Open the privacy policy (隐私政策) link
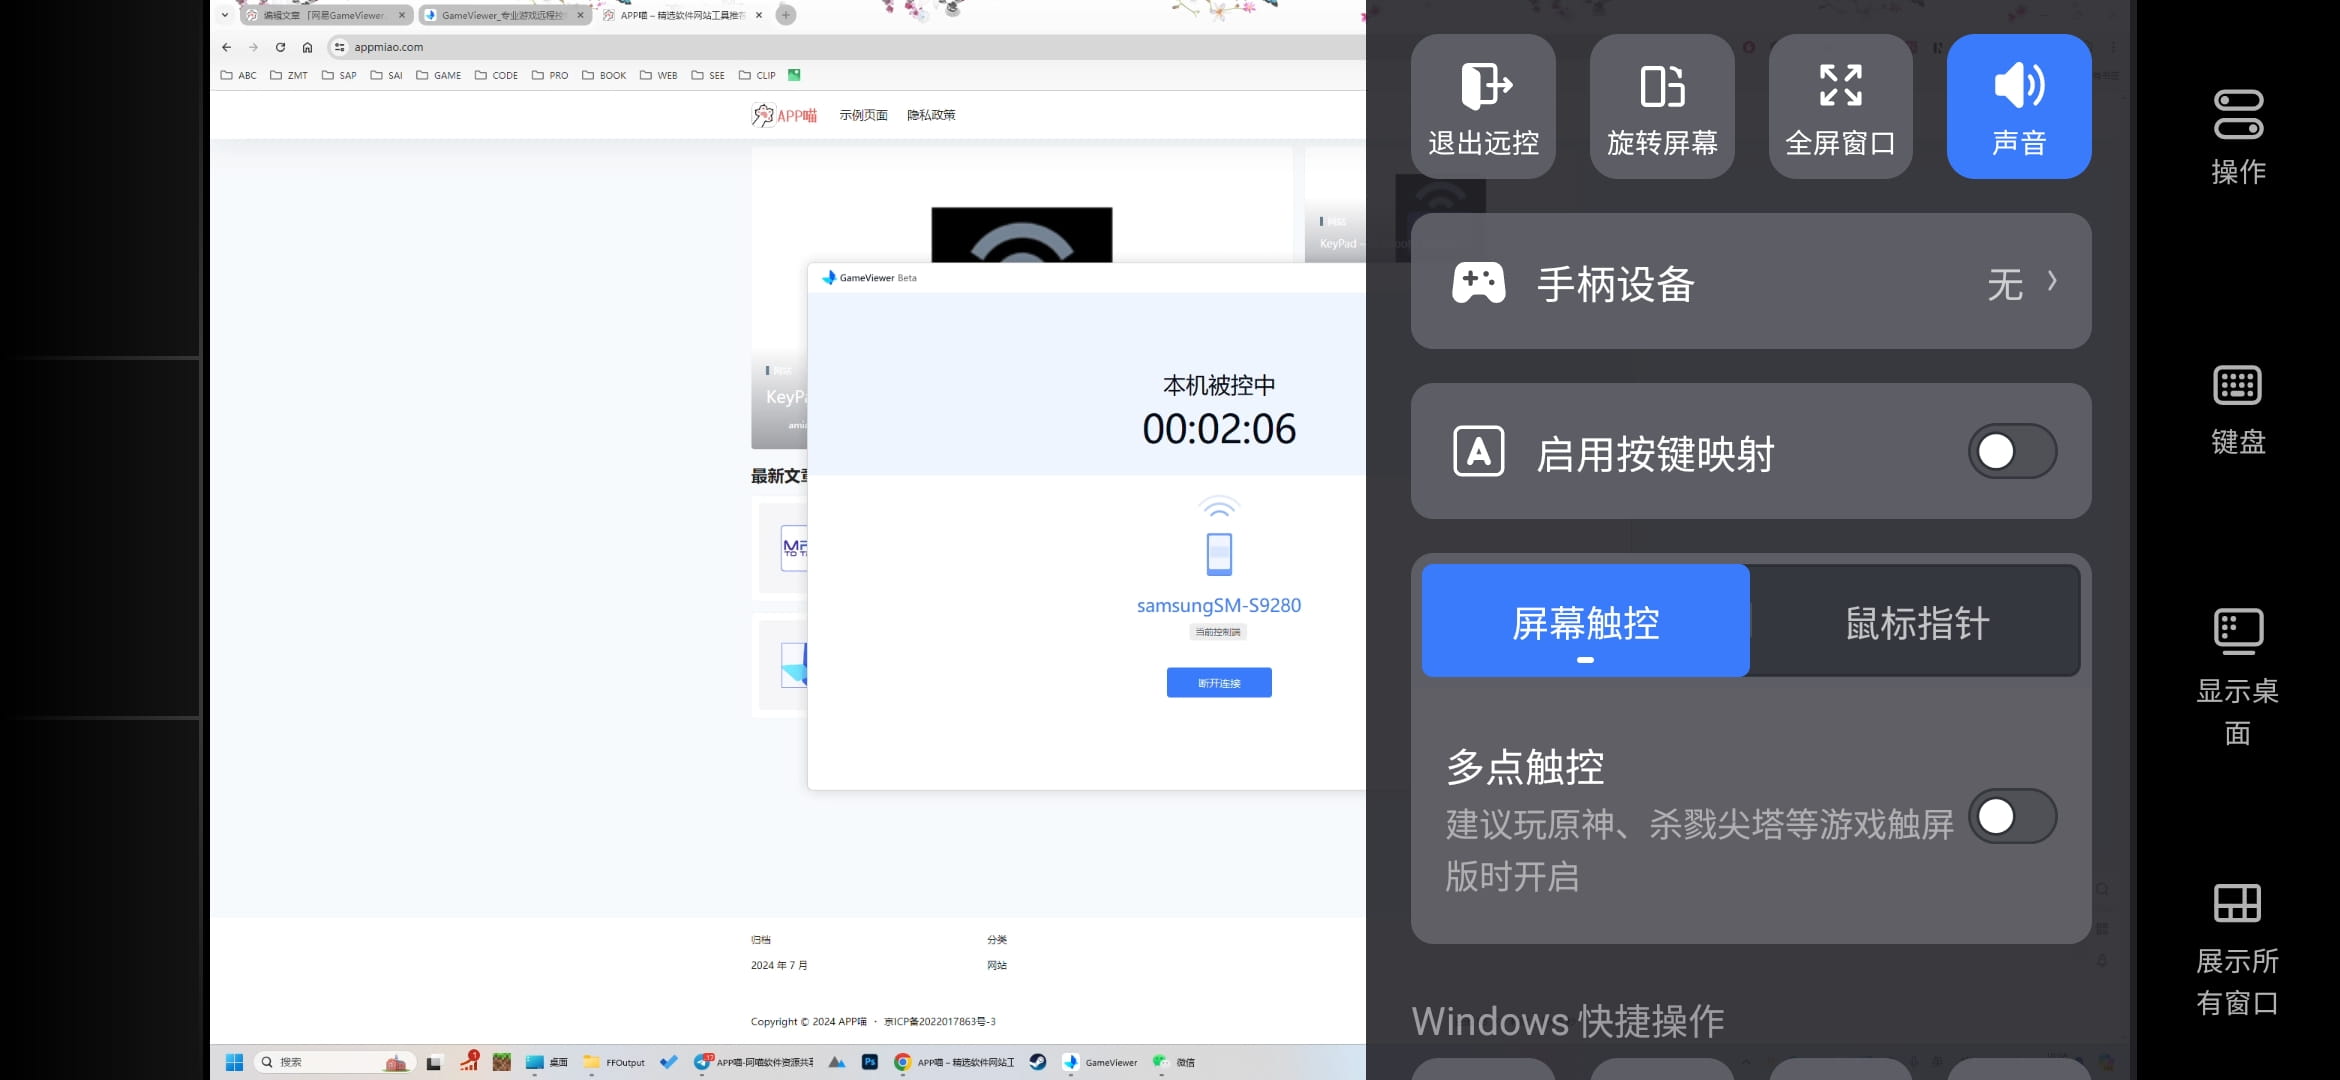 click(931, 115)
